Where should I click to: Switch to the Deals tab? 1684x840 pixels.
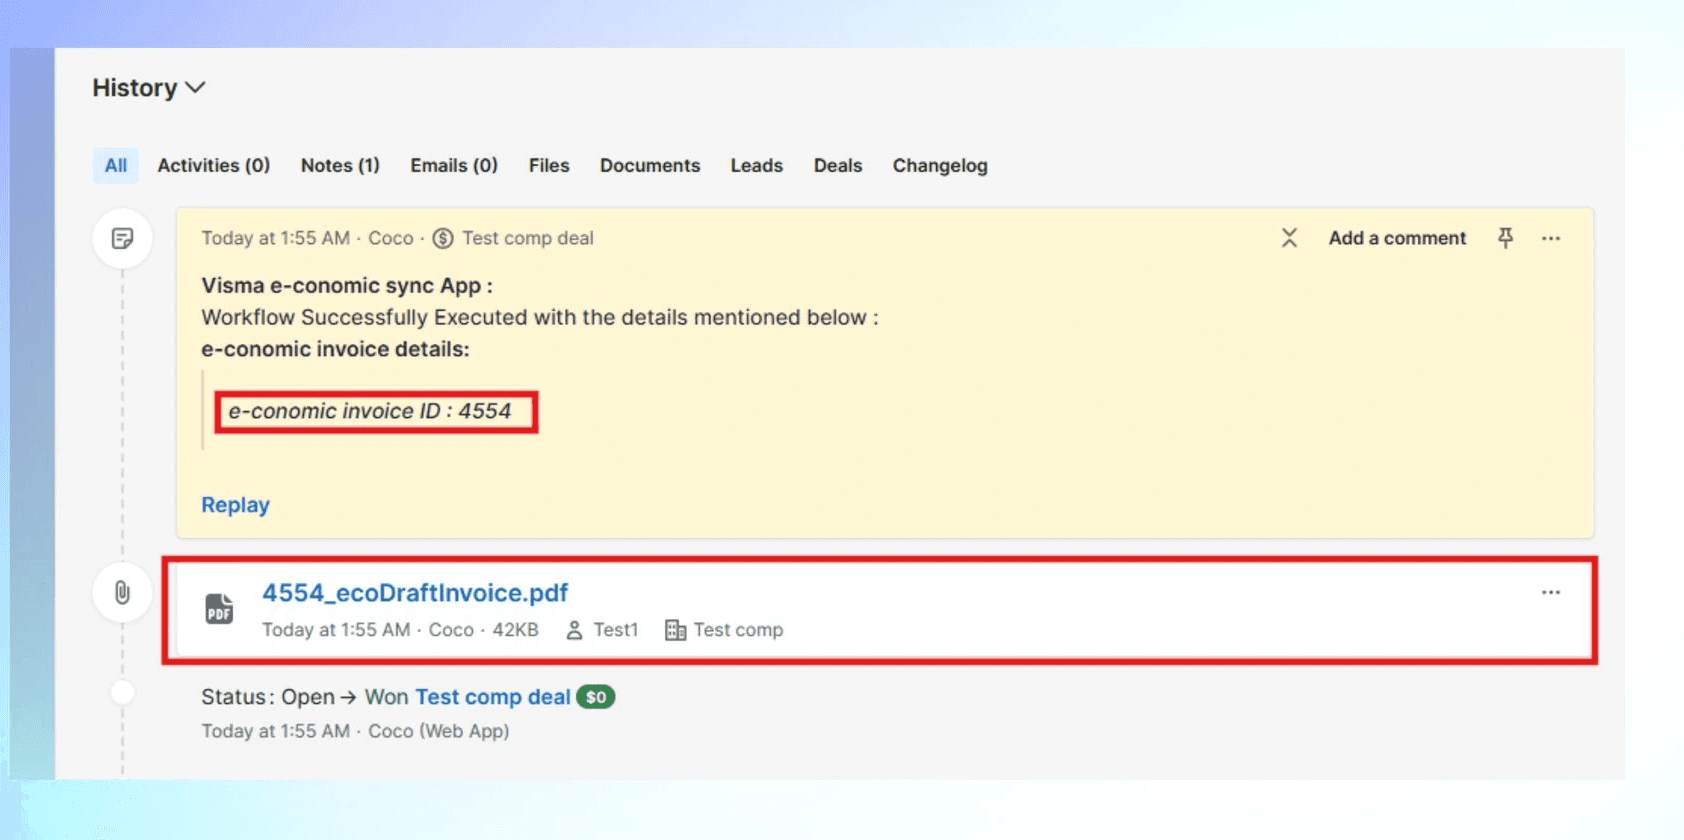838,166
